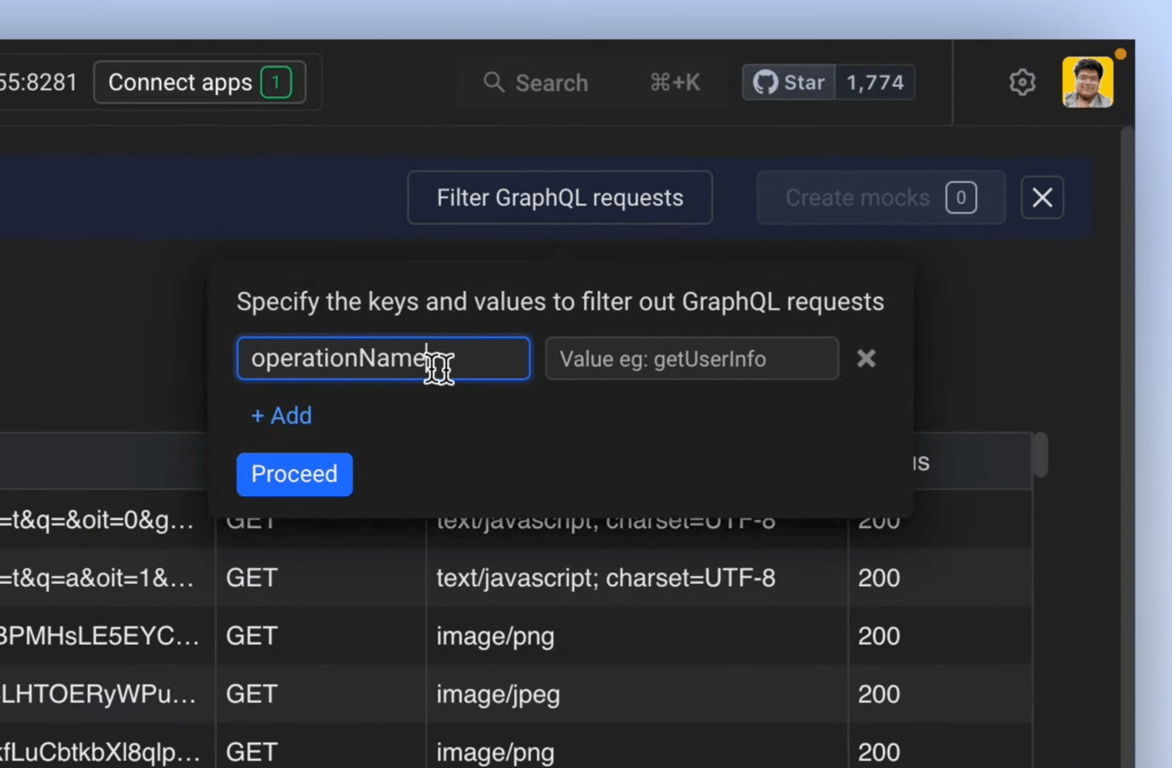
Task: Click the GitHub Star button
Action: coord(789,82)
